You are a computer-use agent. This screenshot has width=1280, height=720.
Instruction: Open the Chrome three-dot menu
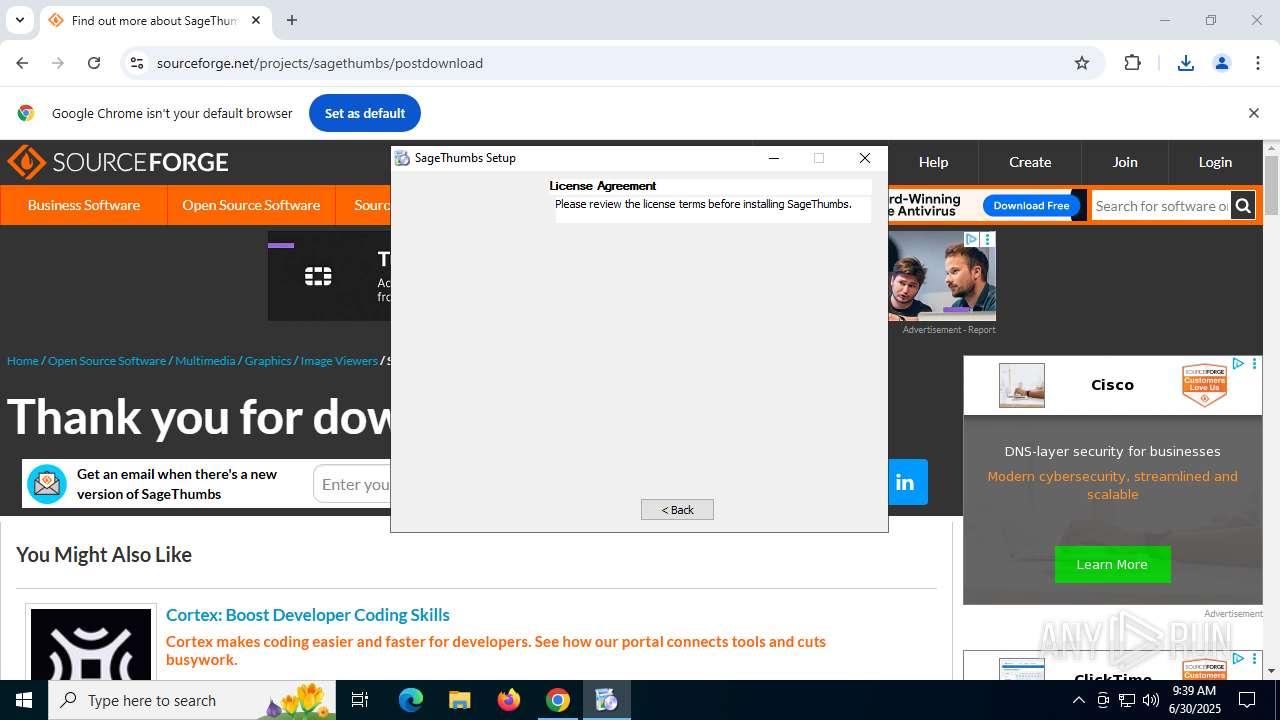coord(1258,63)
